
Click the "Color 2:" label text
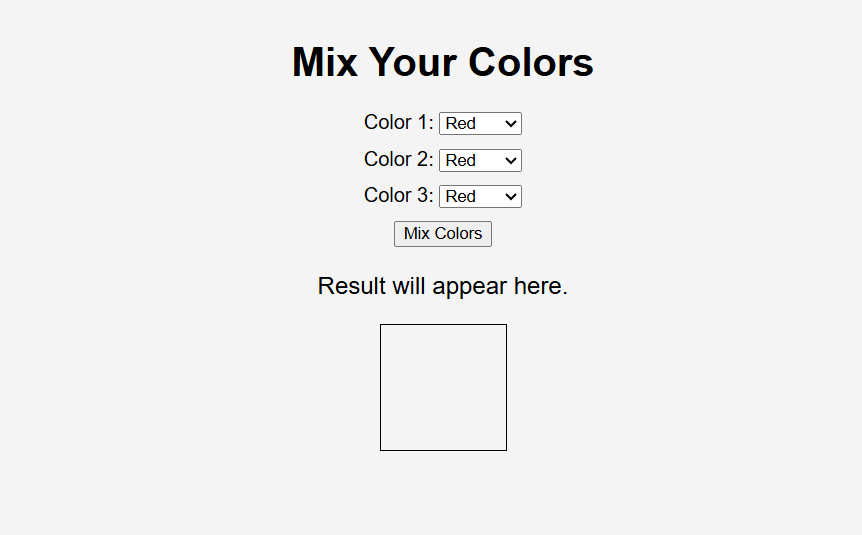398,159
